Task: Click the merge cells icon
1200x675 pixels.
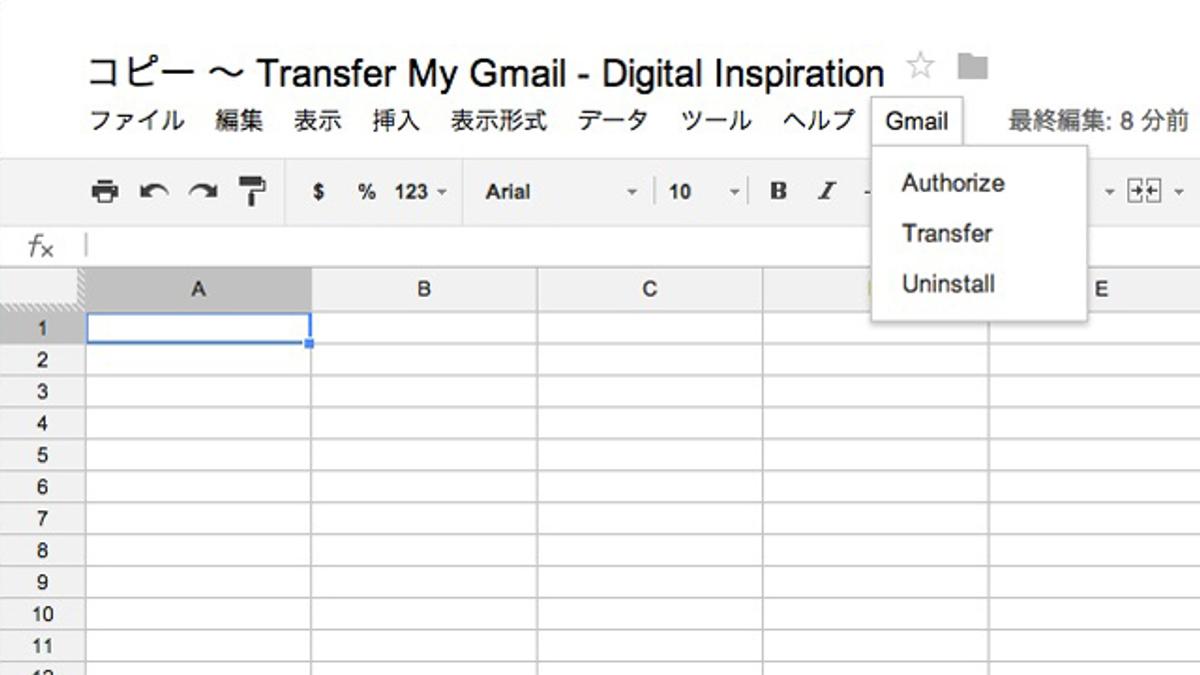Action: click(x=1145, y=191)
